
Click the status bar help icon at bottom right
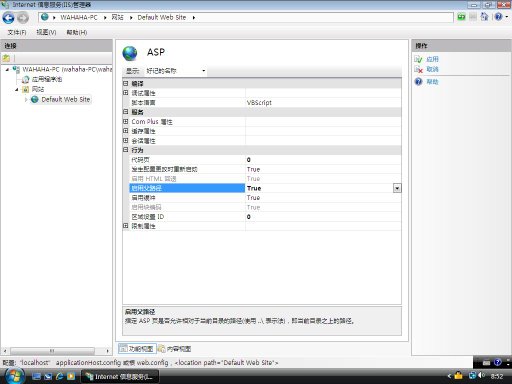[x=498, y=362]
